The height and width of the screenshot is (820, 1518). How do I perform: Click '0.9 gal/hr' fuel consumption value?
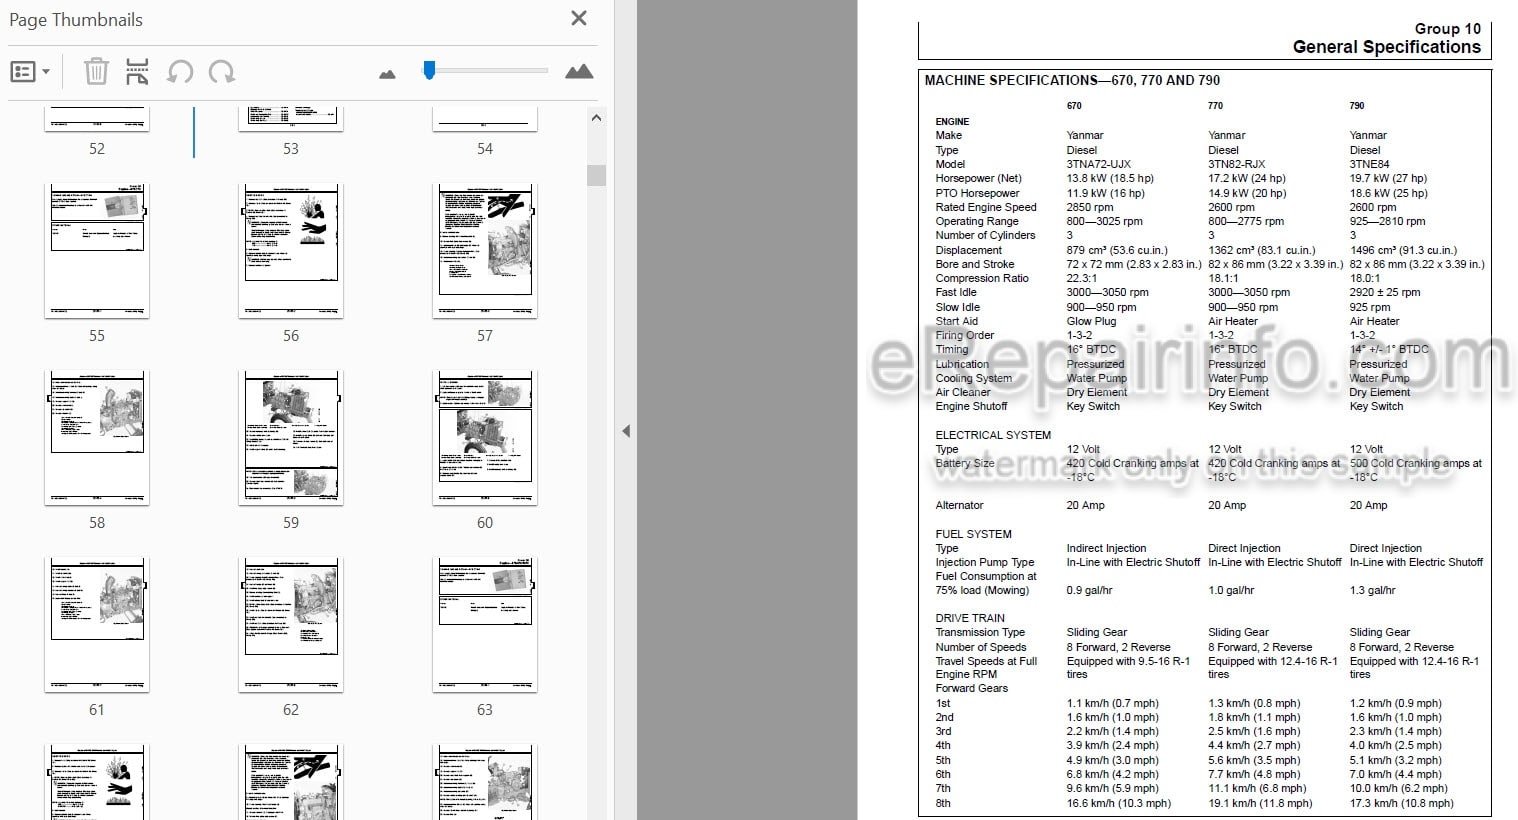coord(1089,590)
